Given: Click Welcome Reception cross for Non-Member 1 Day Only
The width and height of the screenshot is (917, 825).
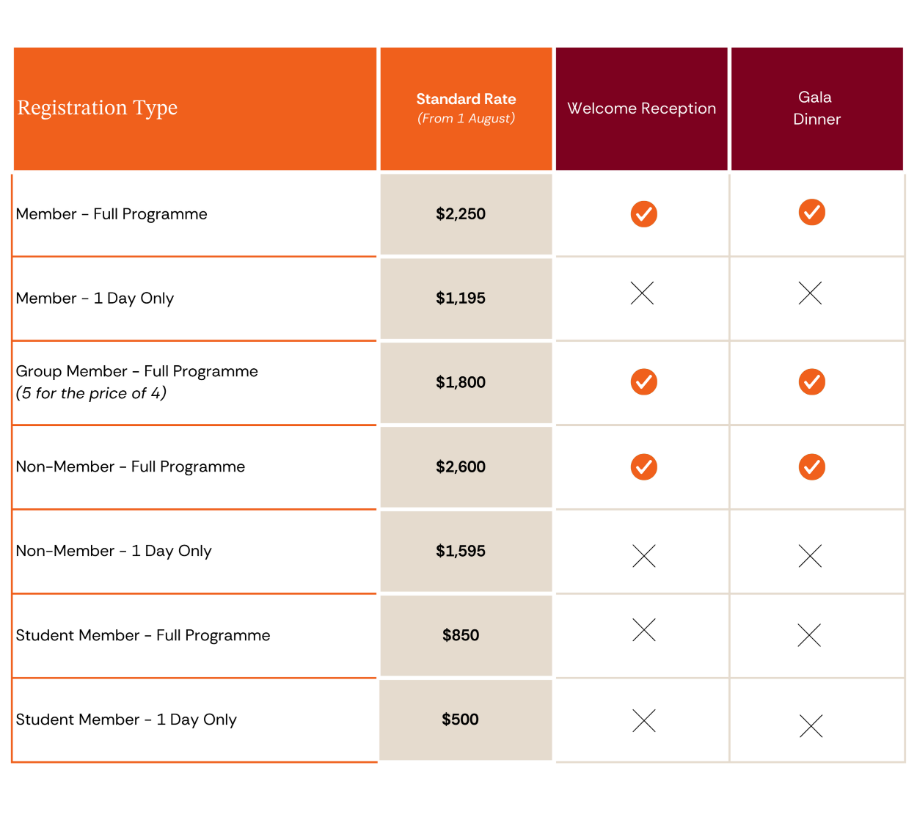Looking at the screenshot, I should click(x=644, y=556).
